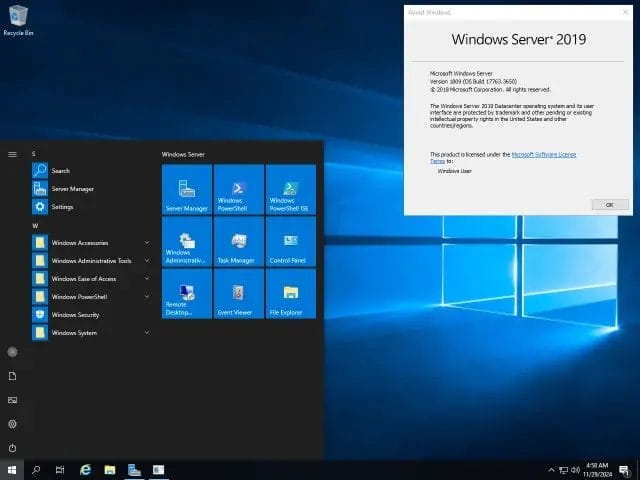The height and width of the screenshot is (480, 640).
Task: Click the Power icon in Start menu
Action: (x=12, y=448)
